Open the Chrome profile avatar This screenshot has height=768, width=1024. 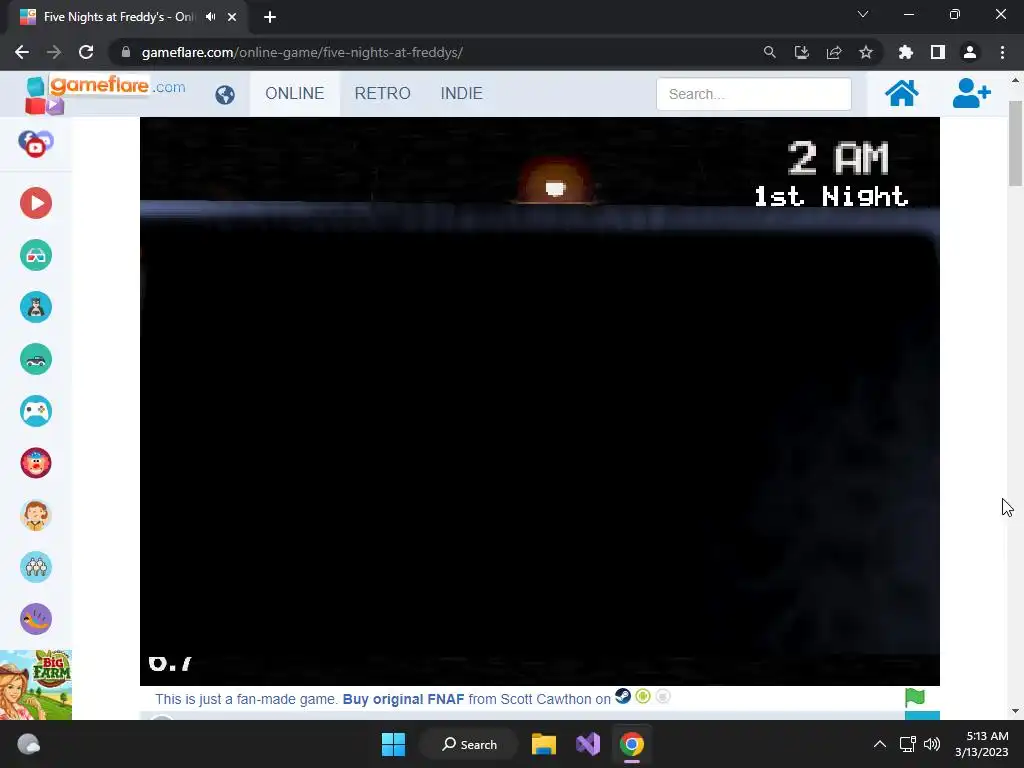tap(970, 52)
